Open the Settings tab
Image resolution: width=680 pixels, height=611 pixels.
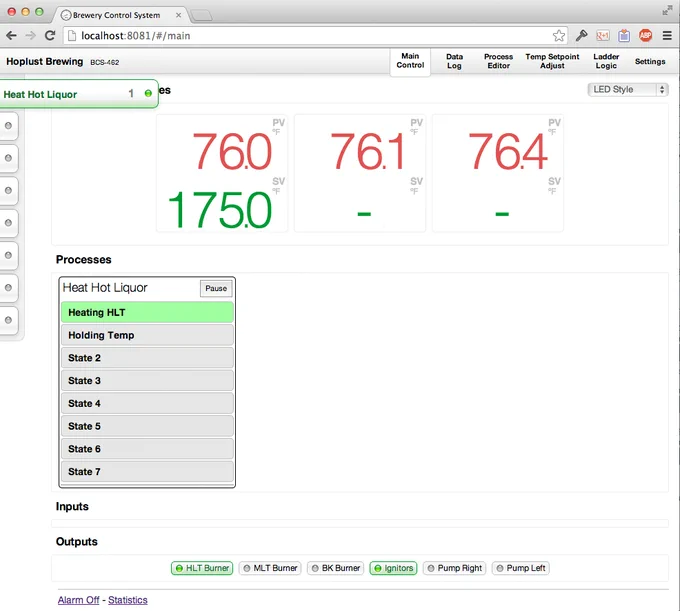coord(650,62)
